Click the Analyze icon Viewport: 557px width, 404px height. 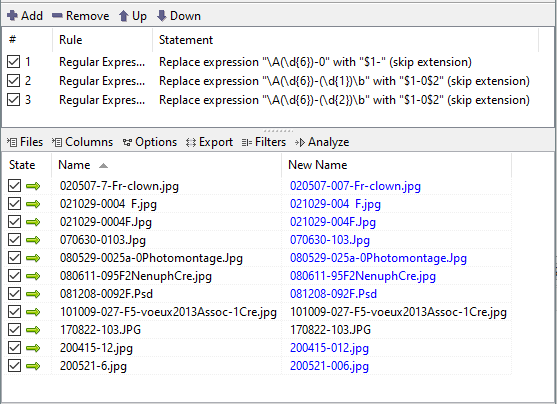point(300,142)
